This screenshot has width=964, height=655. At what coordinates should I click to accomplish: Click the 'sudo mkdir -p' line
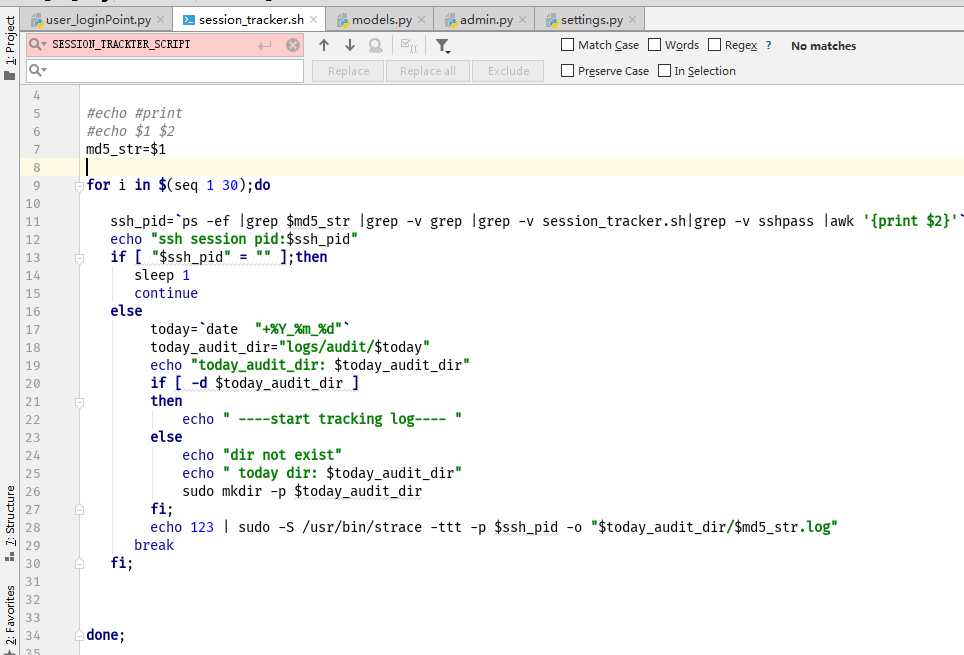302,491
